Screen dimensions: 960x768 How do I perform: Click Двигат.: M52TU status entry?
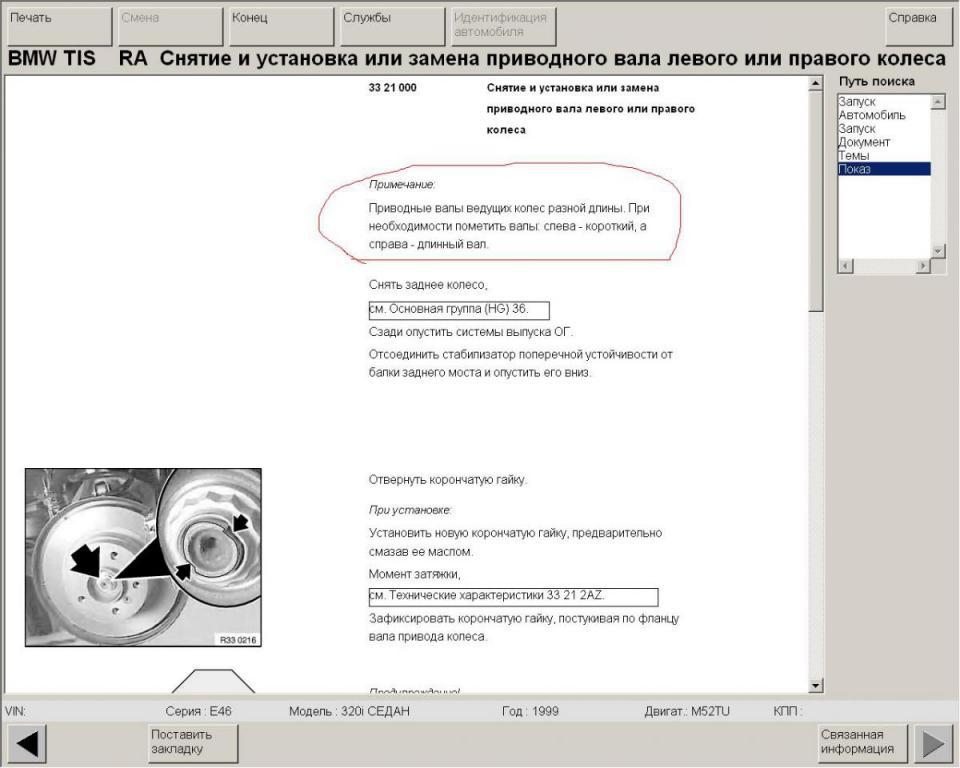tap(687, 711)
